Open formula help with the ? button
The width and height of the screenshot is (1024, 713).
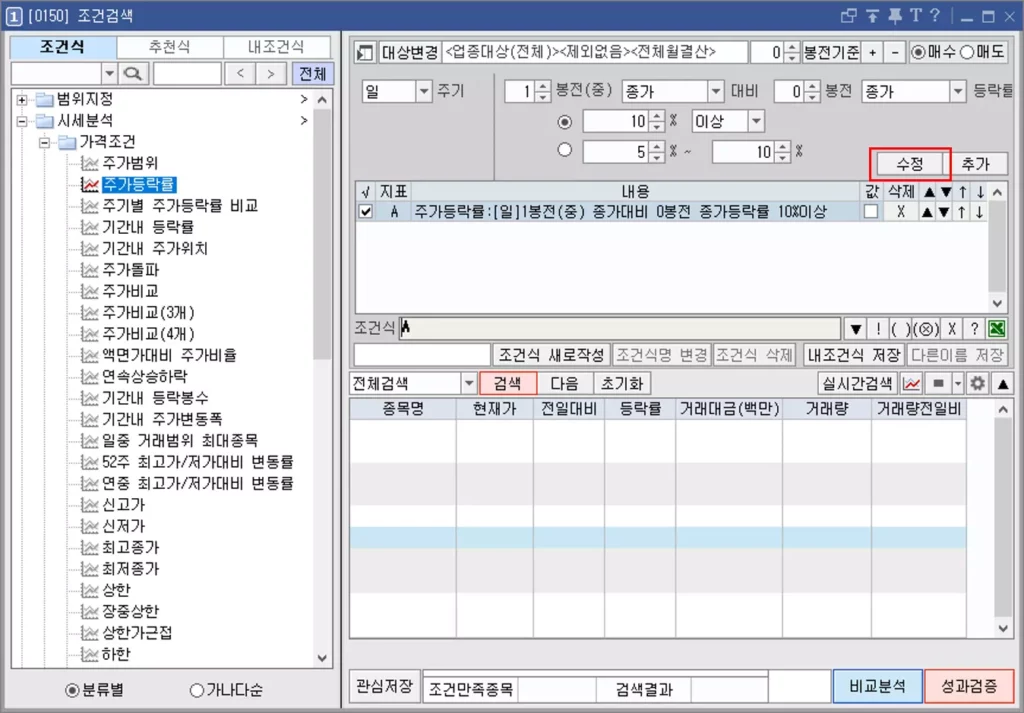(x=974, y=329)
